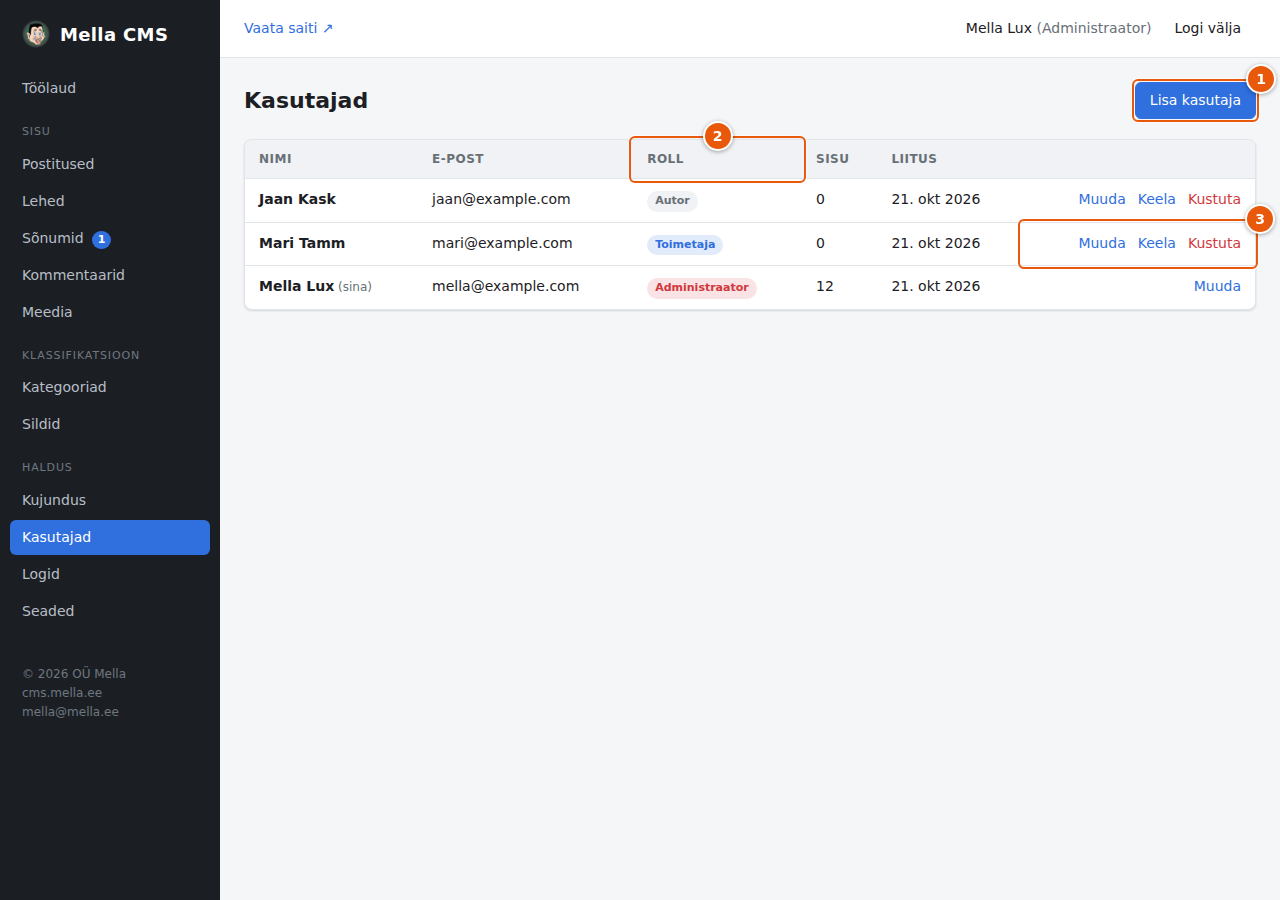
Task: Go to Kategooriad page
Action: click(110, 387)
